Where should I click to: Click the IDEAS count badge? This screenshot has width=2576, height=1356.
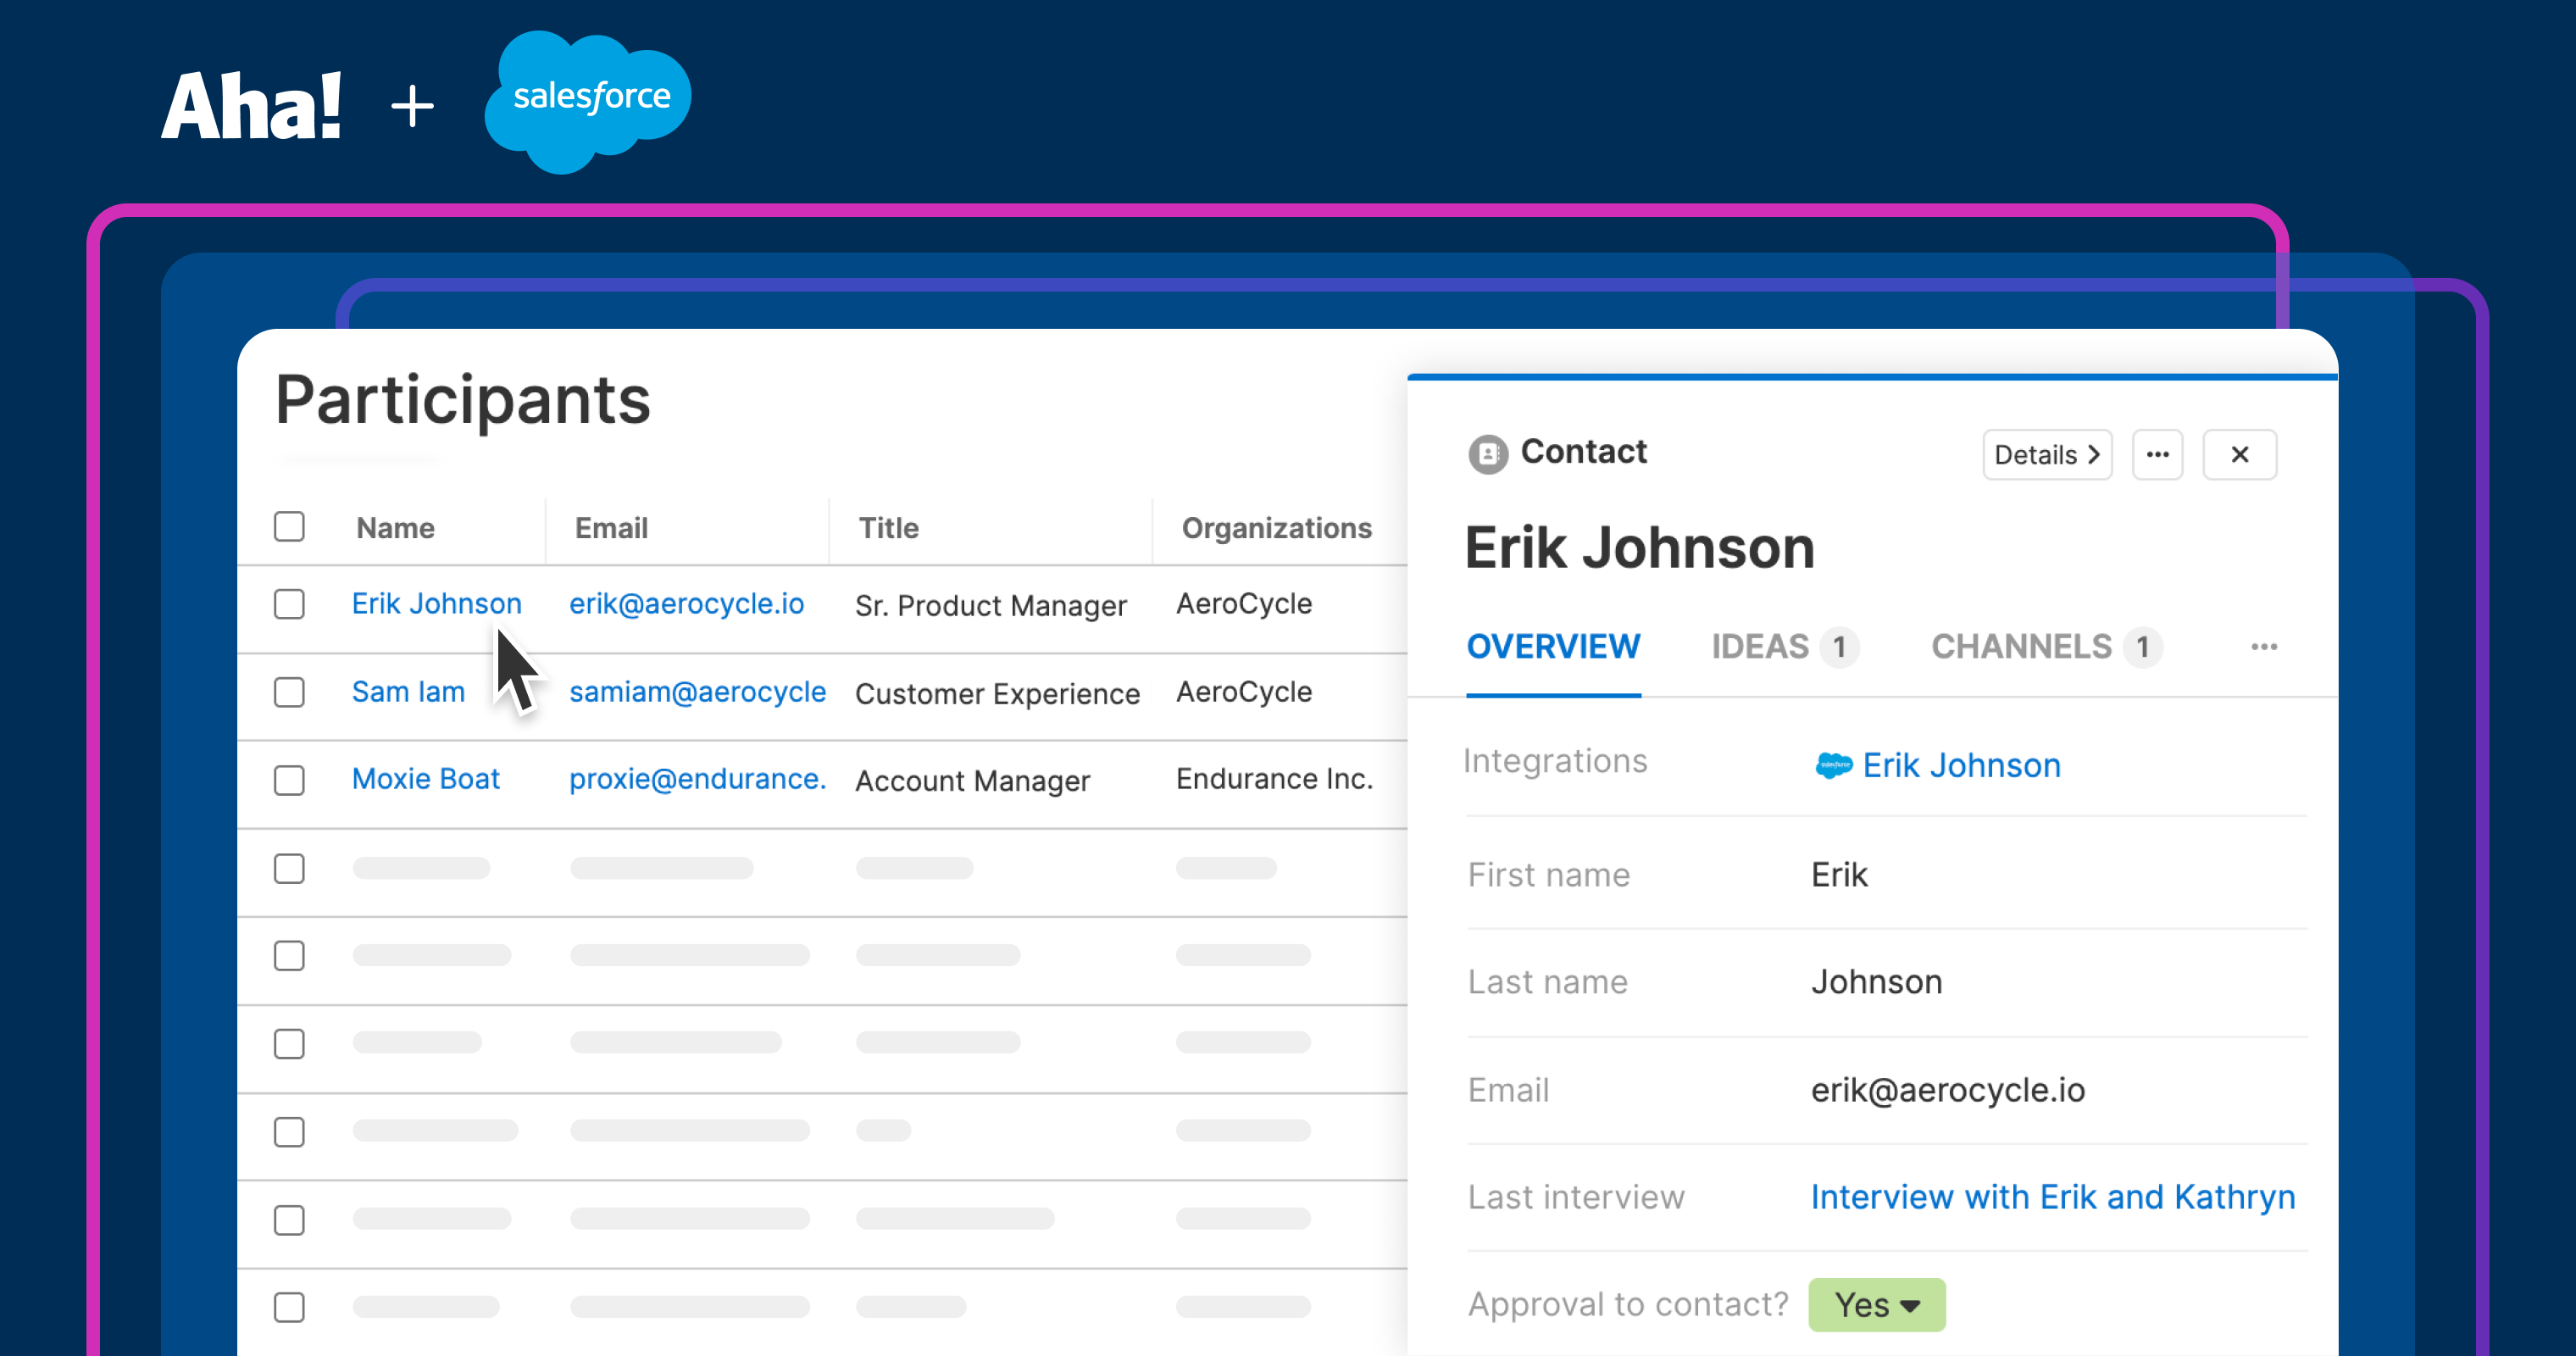point(1838,647)
